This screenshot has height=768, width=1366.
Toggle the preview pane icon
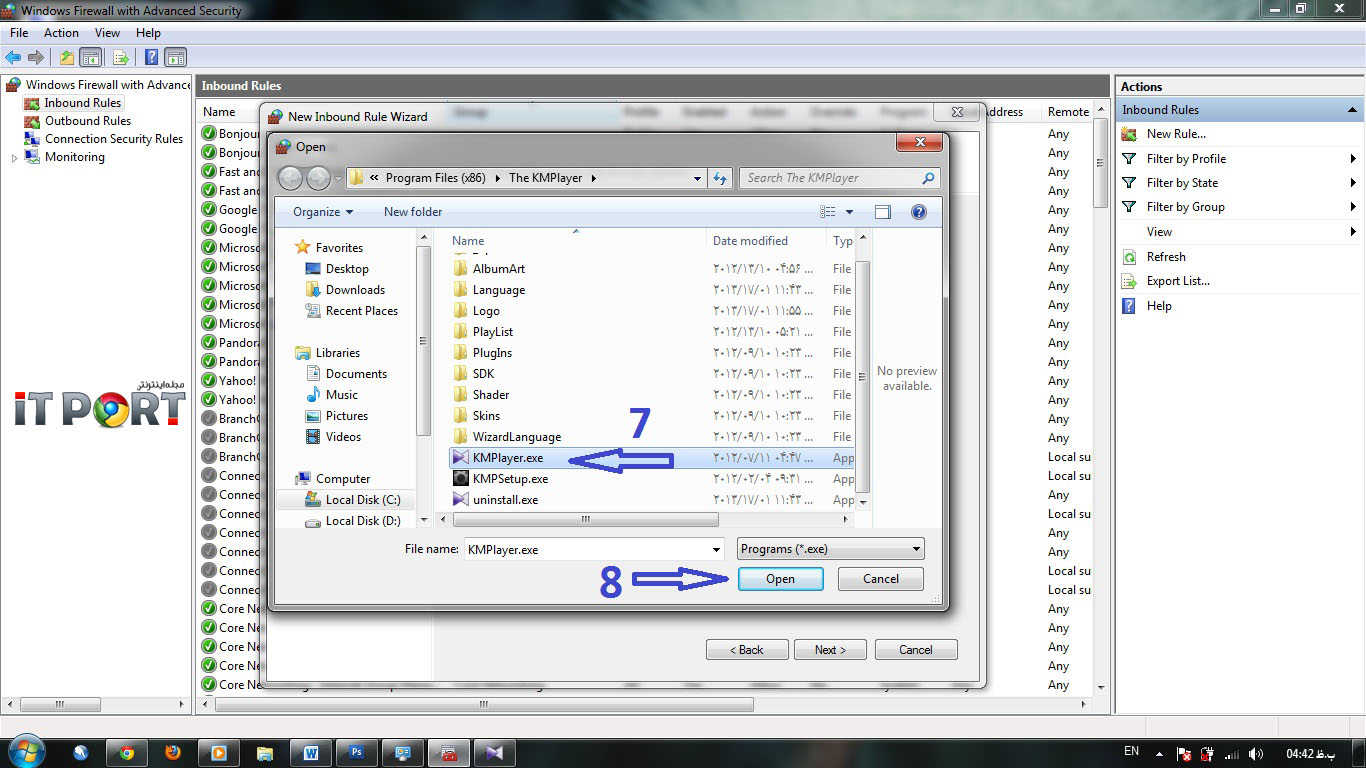pyautogui.click(x=882, y=212)
